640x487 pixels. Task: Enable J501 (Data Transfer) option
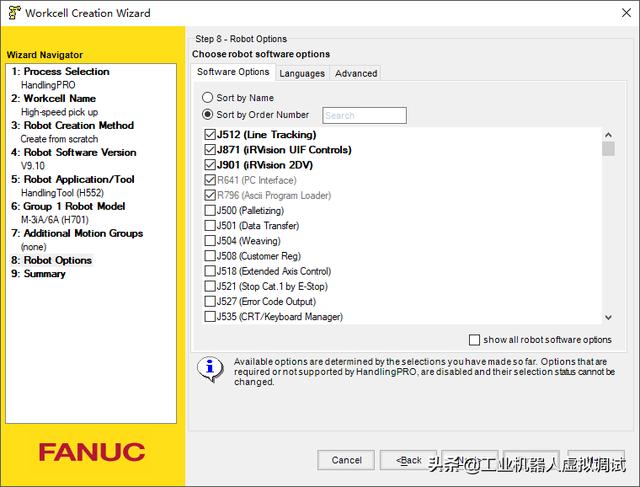pyautogui.click(x=210, y=225)
